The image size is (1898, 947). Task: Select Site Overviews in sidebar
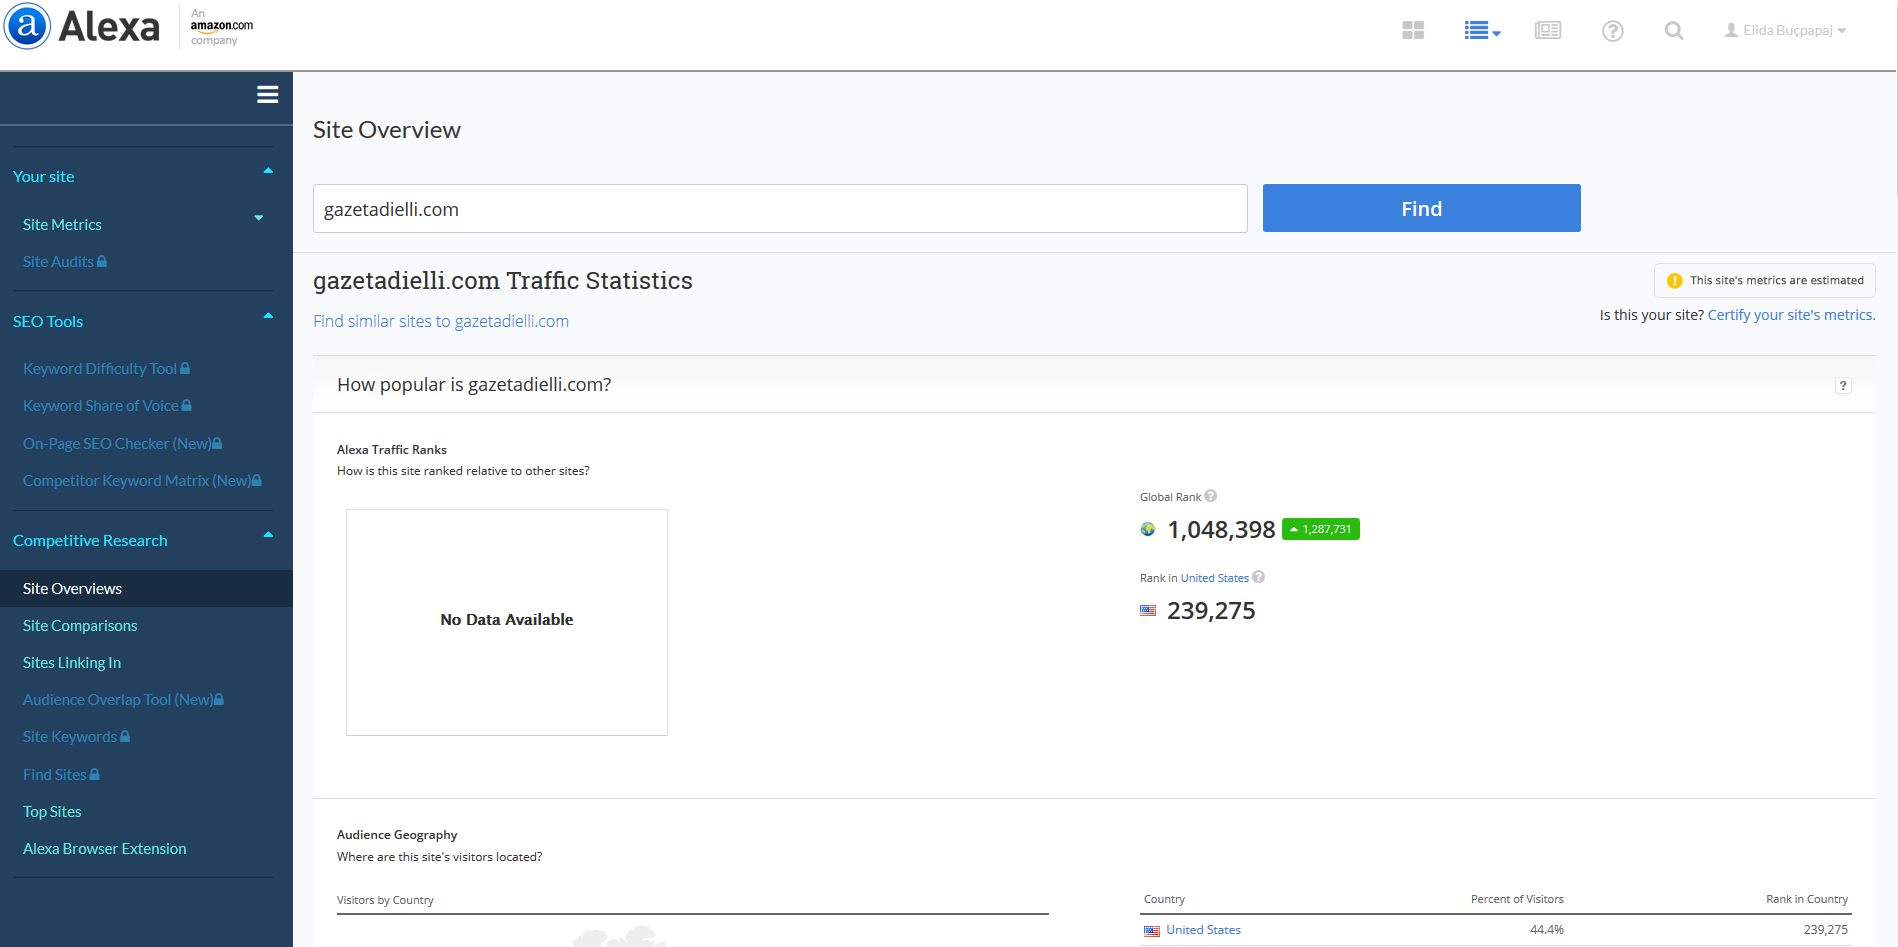pyautogui.click(x=146, y=589)
